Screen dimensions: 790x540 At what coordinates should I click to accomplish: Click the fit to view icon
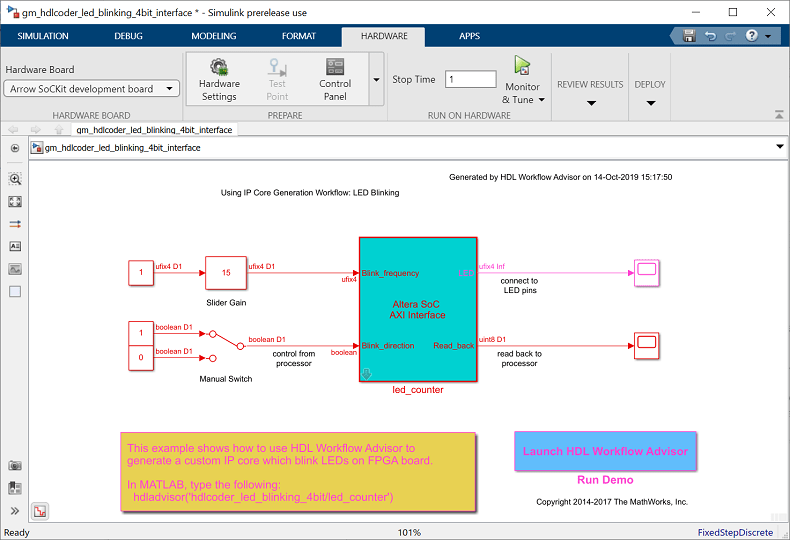pyautogui.click(x=15, y=201)
